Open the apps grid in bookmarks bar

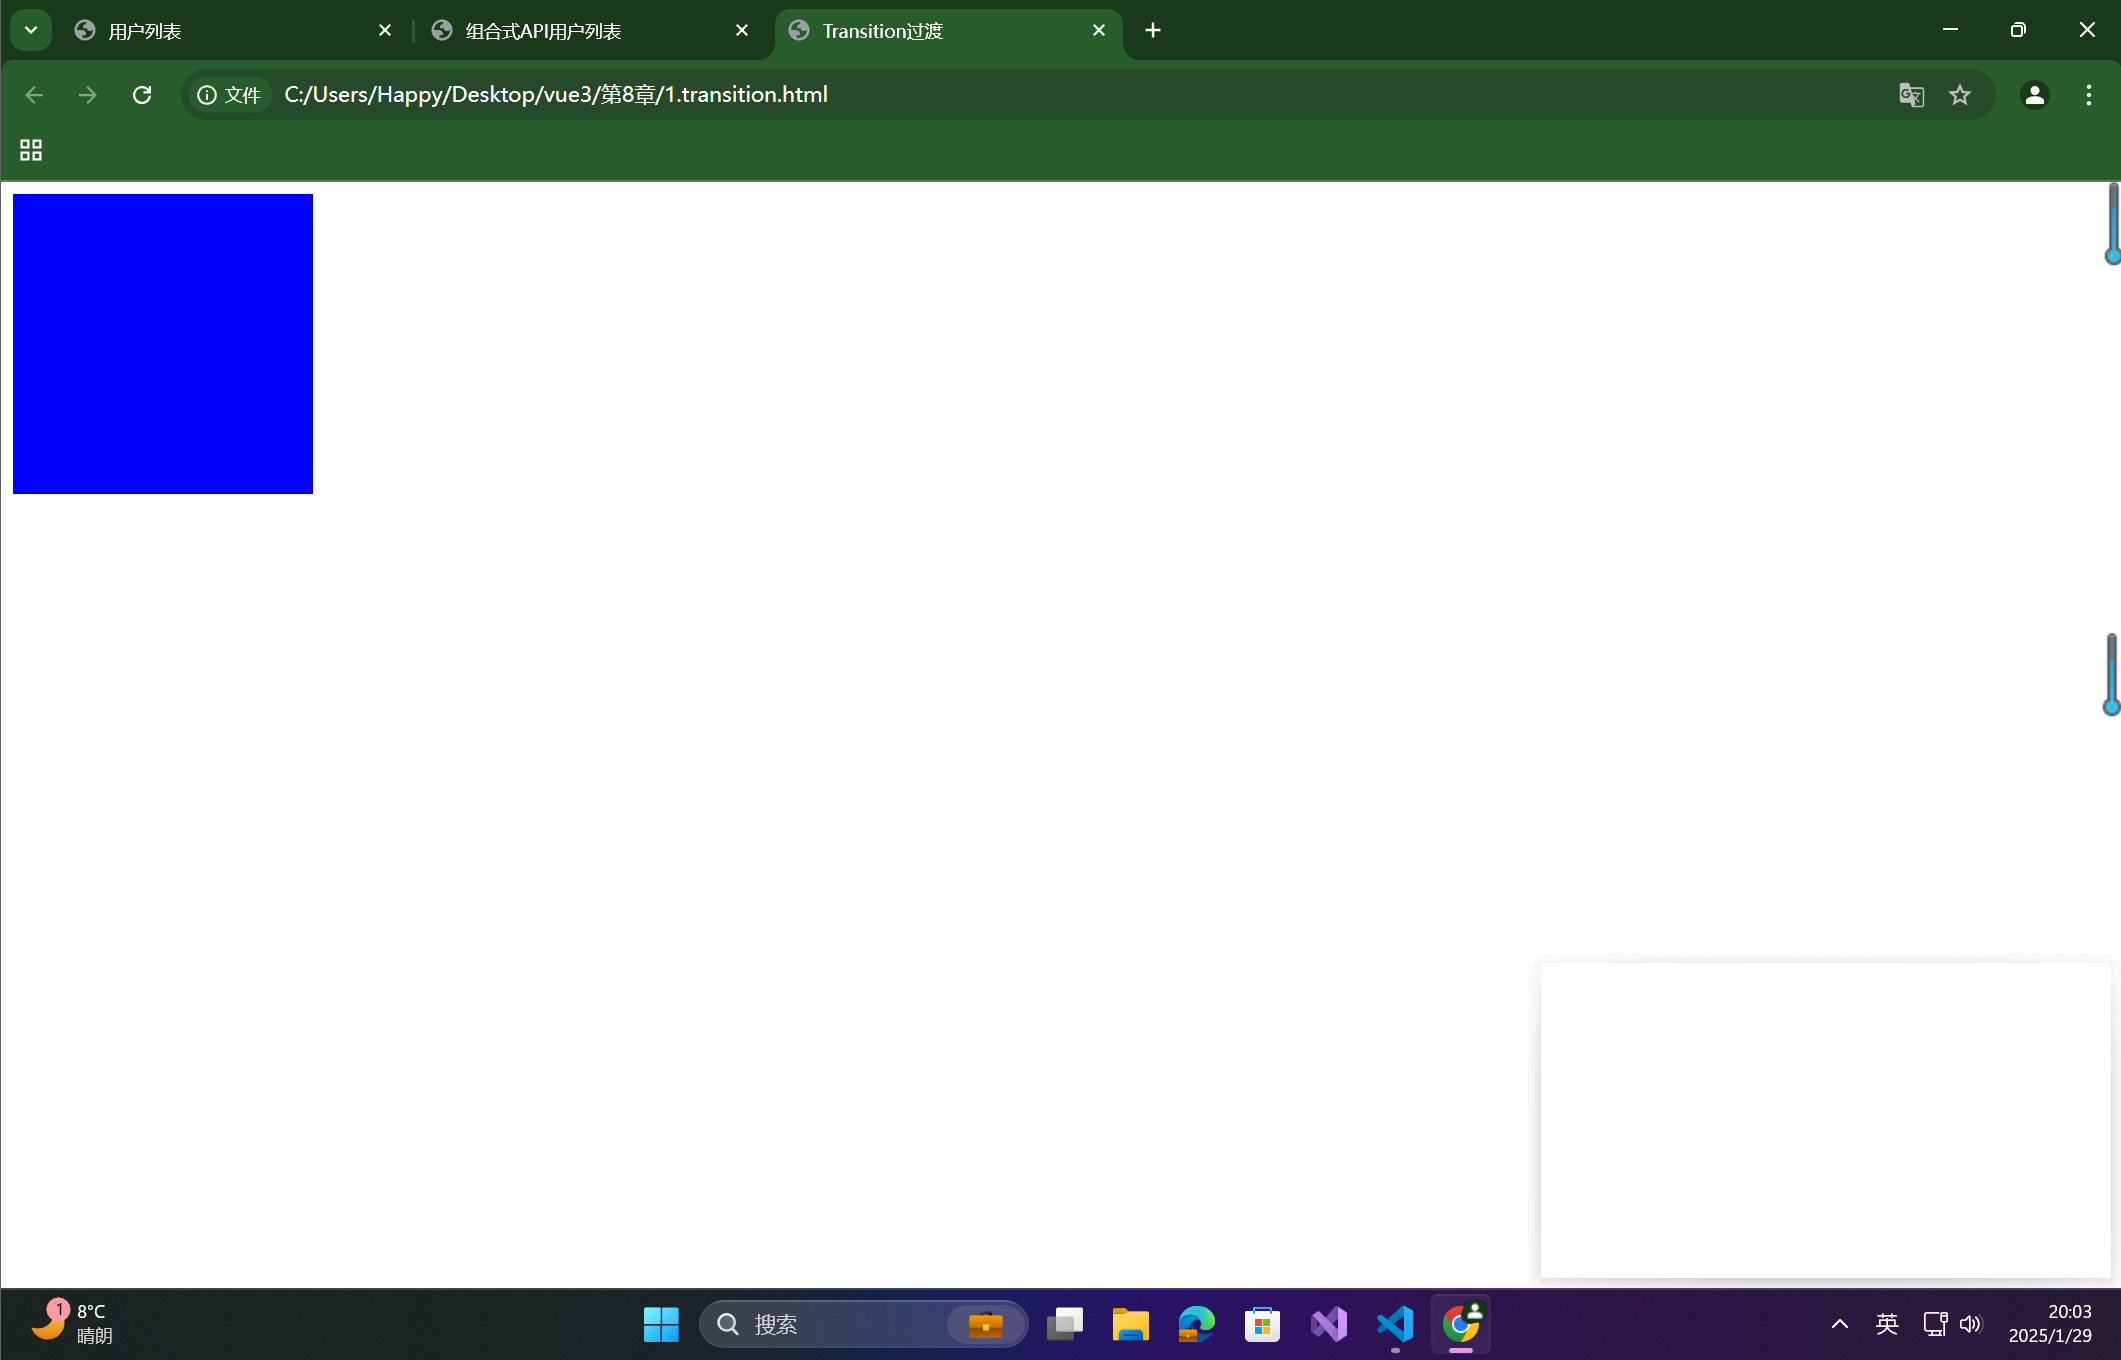[31, 150]
